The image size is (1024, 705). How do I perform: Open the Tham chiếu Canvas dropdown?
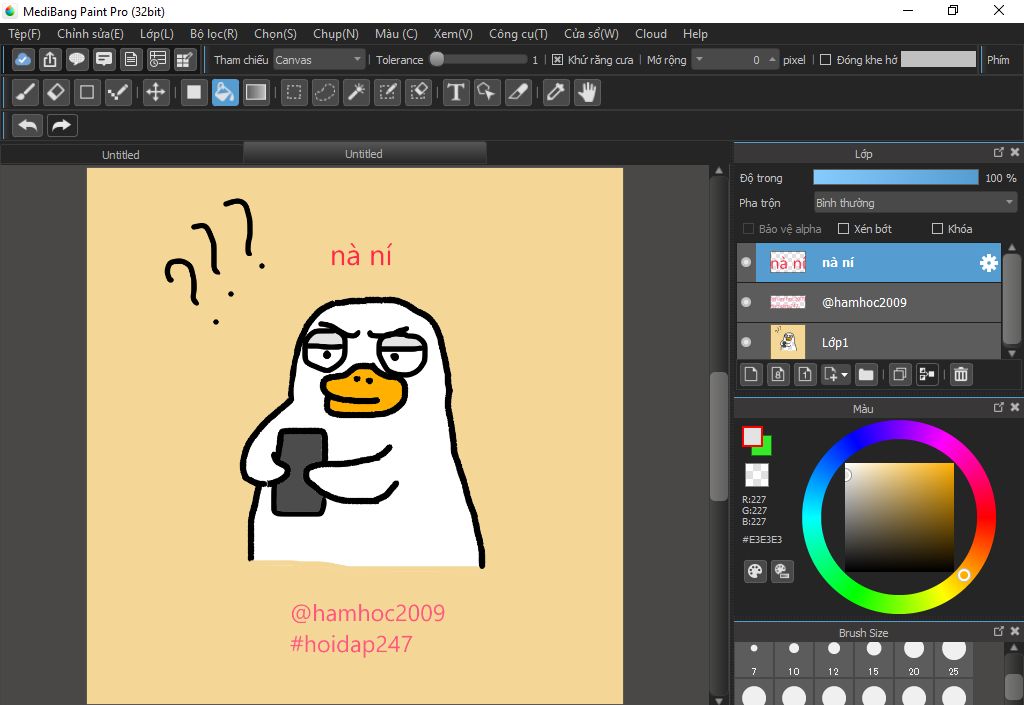click(x=319, y=59)
